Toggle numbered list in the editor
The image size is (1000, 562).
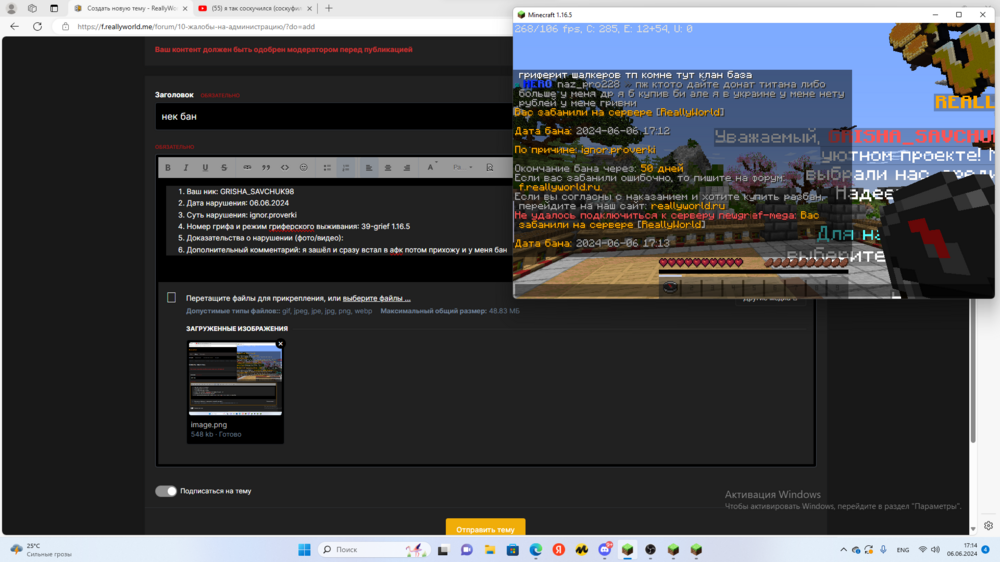point(346,168)
